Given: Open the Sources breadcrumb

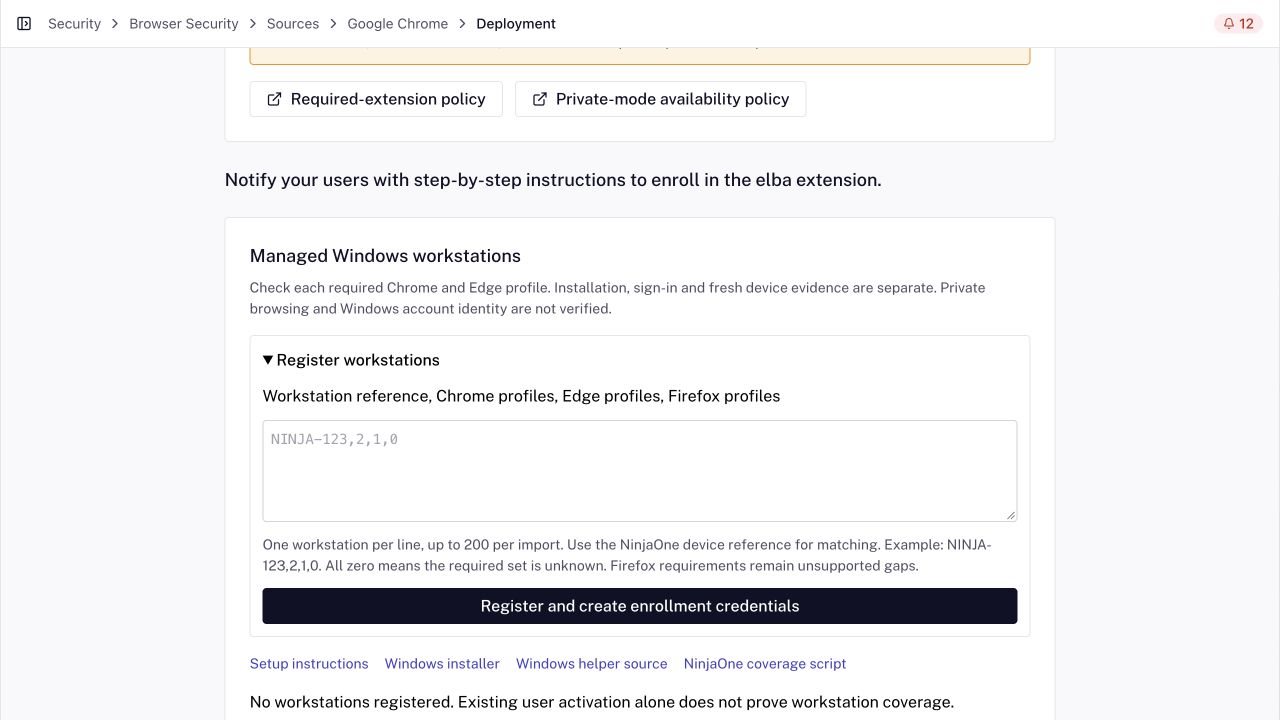Looking at the screenshot, I should click(293, 24).
